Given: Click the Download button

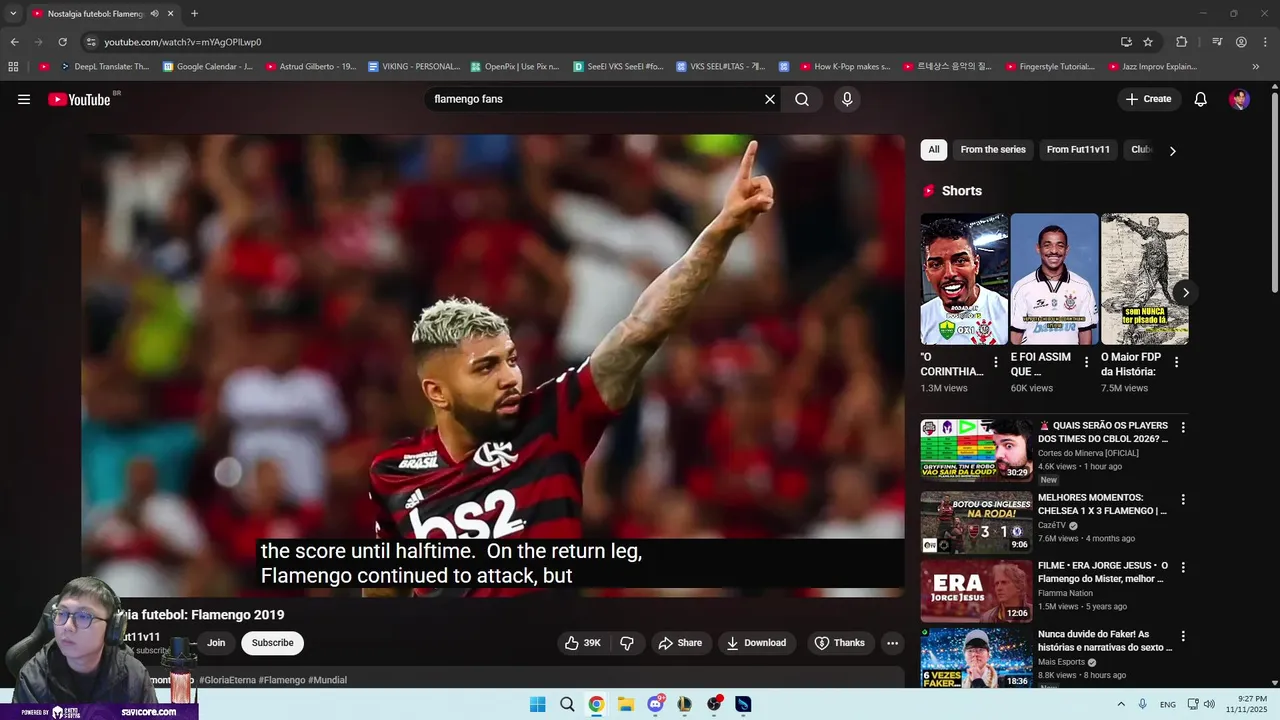Looking at the screenshot, I should click(x=756, y=643).
